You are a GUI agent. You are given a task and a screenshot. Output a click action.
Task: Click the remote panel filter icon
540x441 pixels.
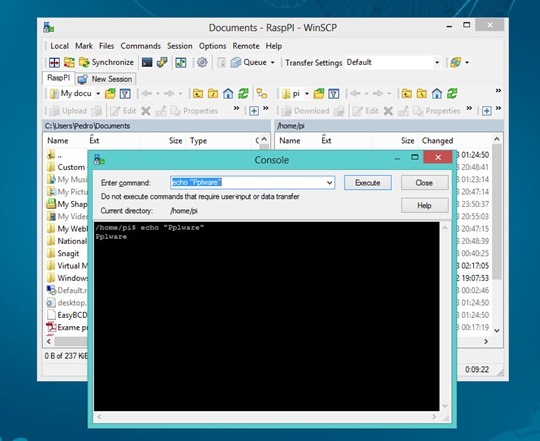point(334,94)
